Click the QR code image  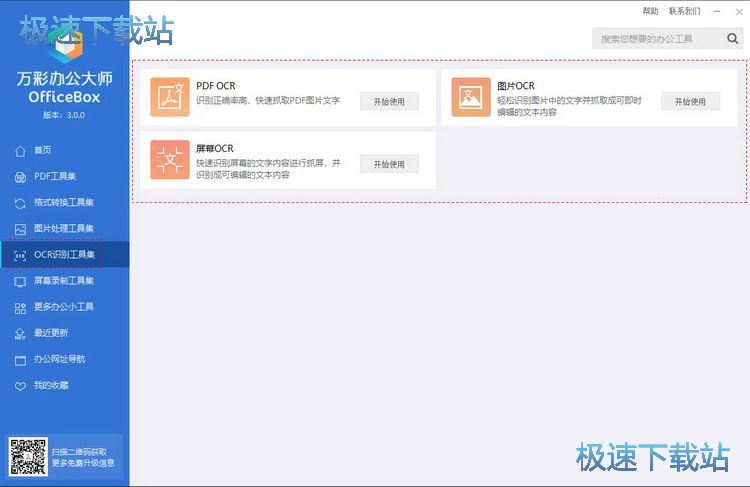[28, 456]
